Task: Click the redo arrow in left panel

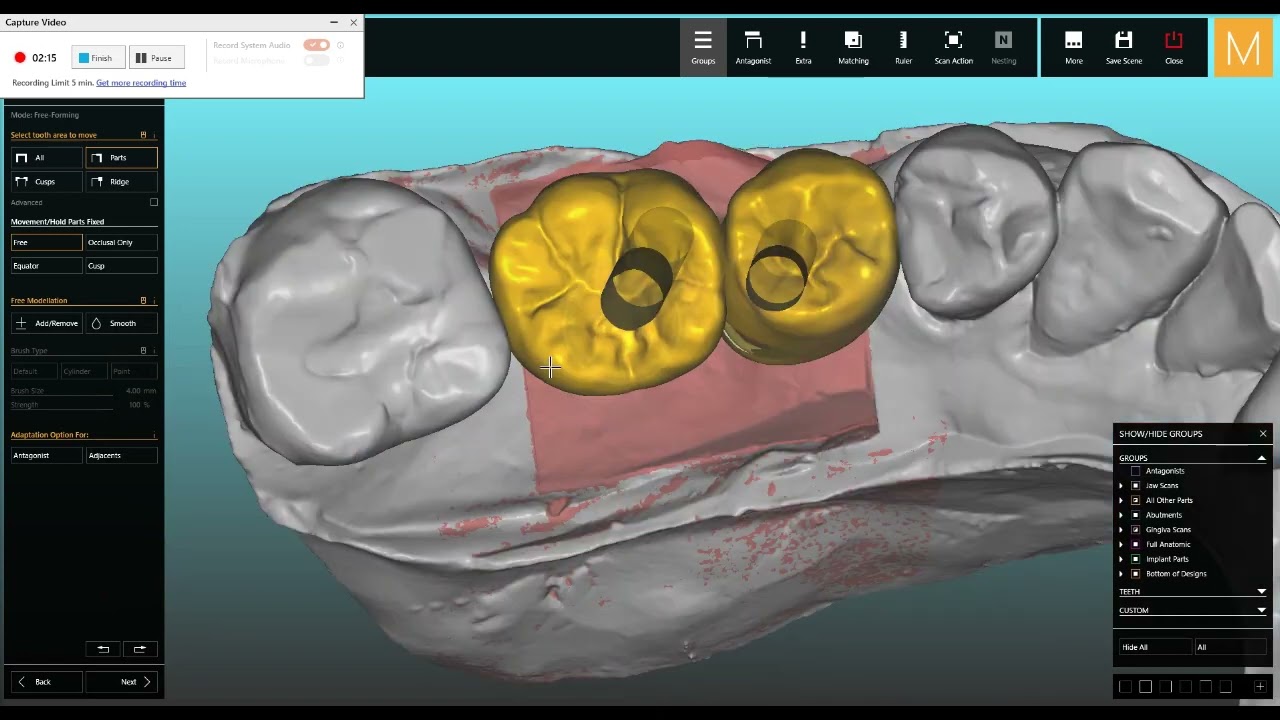Action: tap(139, 649)
